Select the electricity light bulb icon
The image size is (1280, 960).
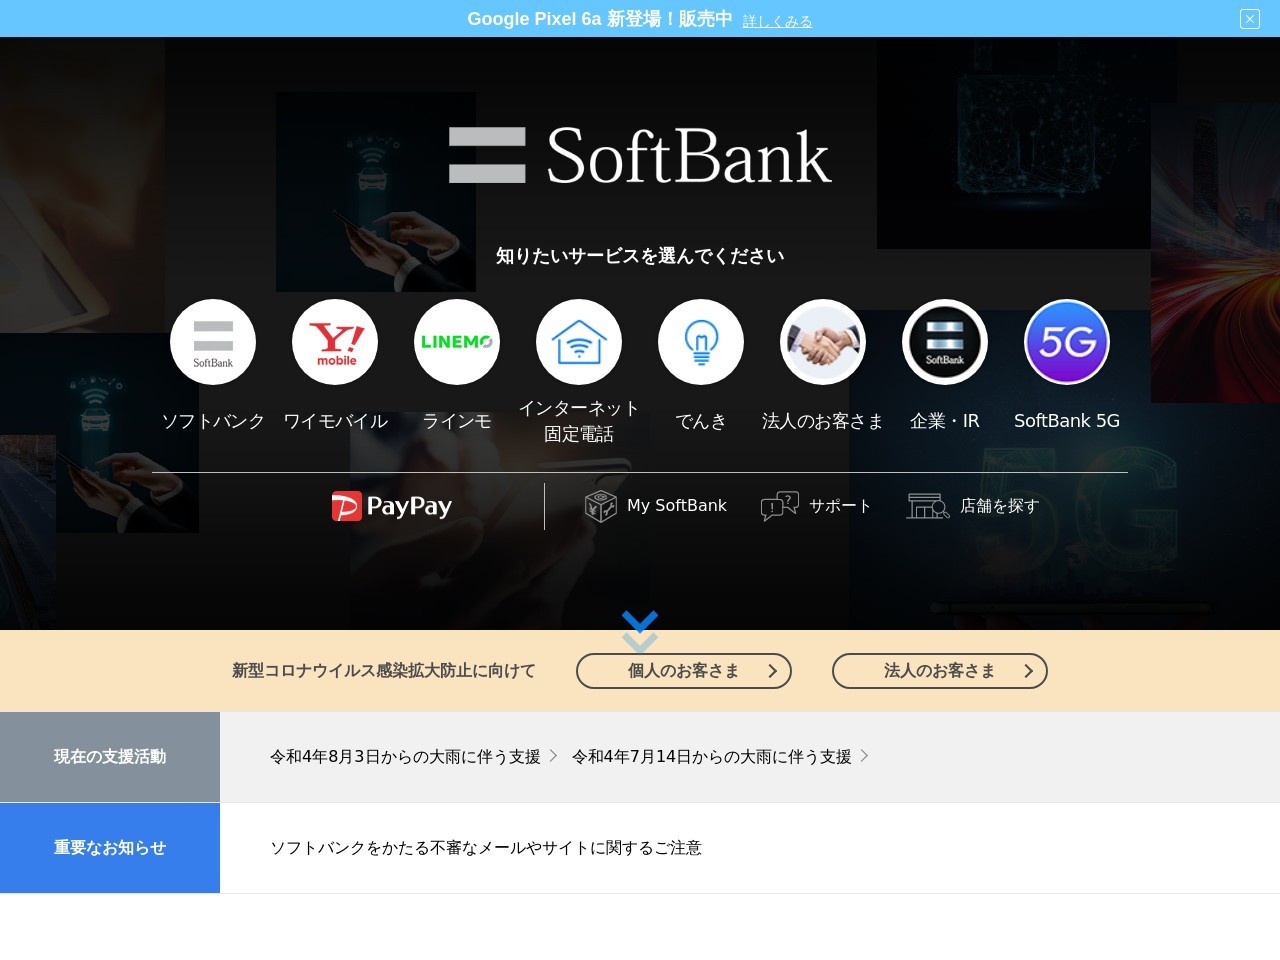click(x=701, y=342)
